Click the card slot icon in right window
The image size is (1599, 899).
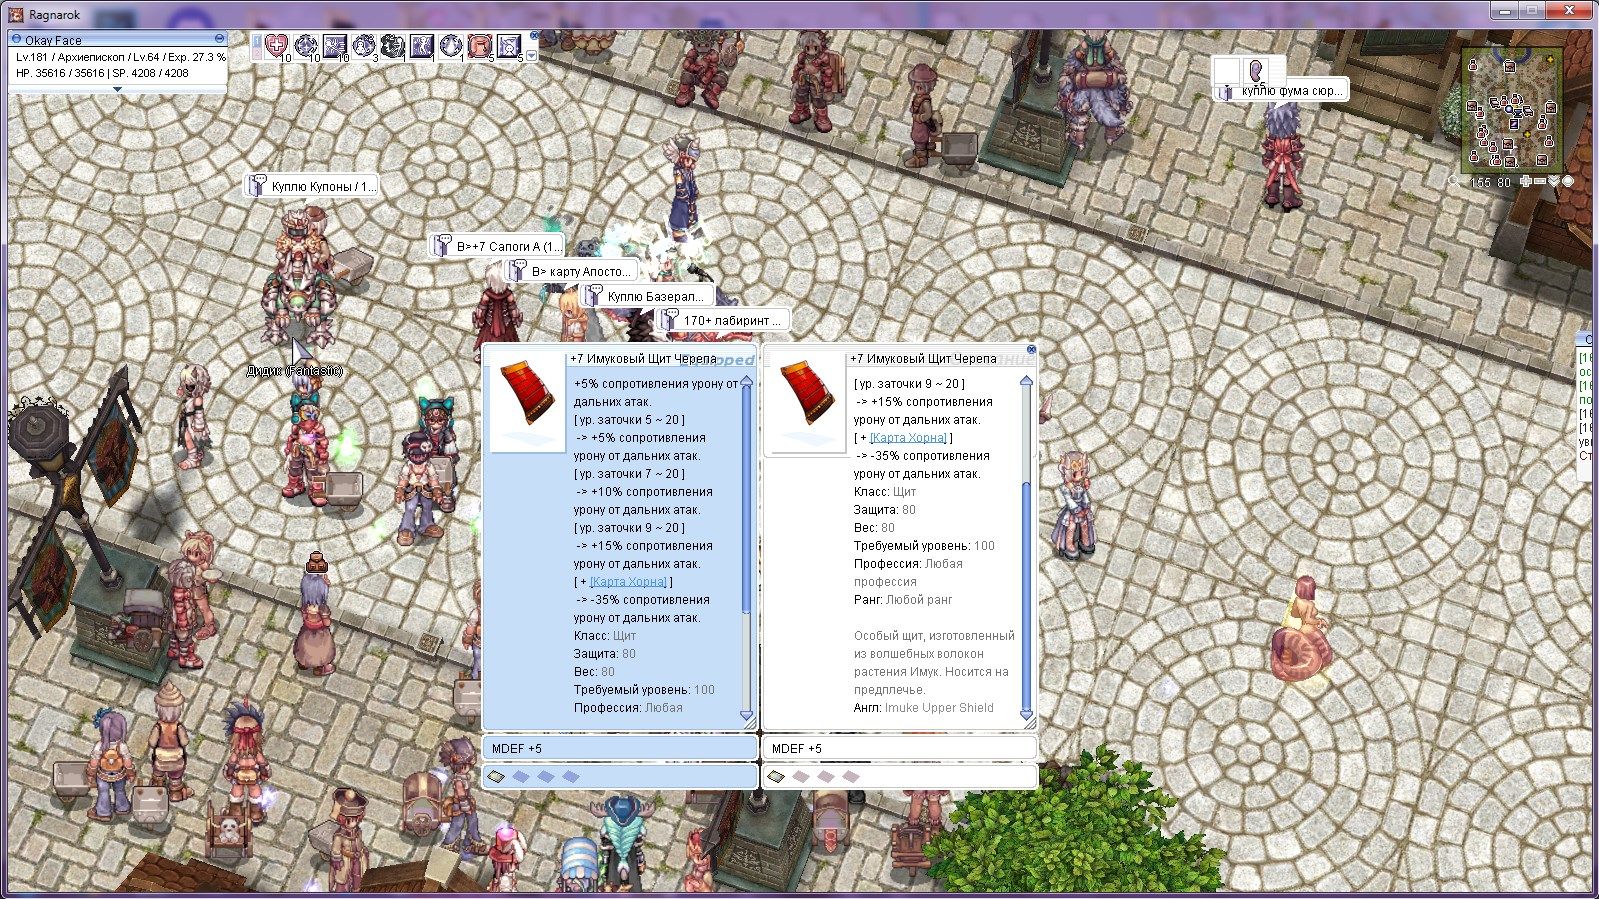776,776
